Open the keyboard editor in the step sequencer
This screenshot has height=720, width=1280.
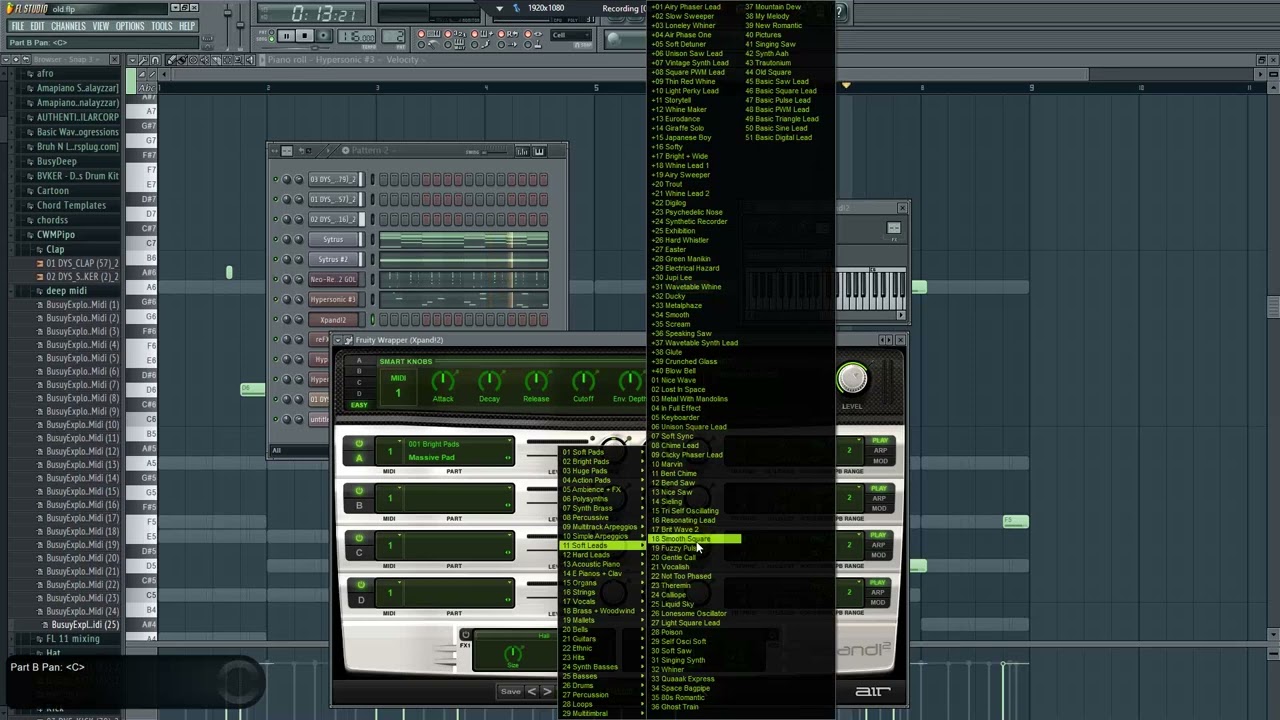tap(539, 151)
